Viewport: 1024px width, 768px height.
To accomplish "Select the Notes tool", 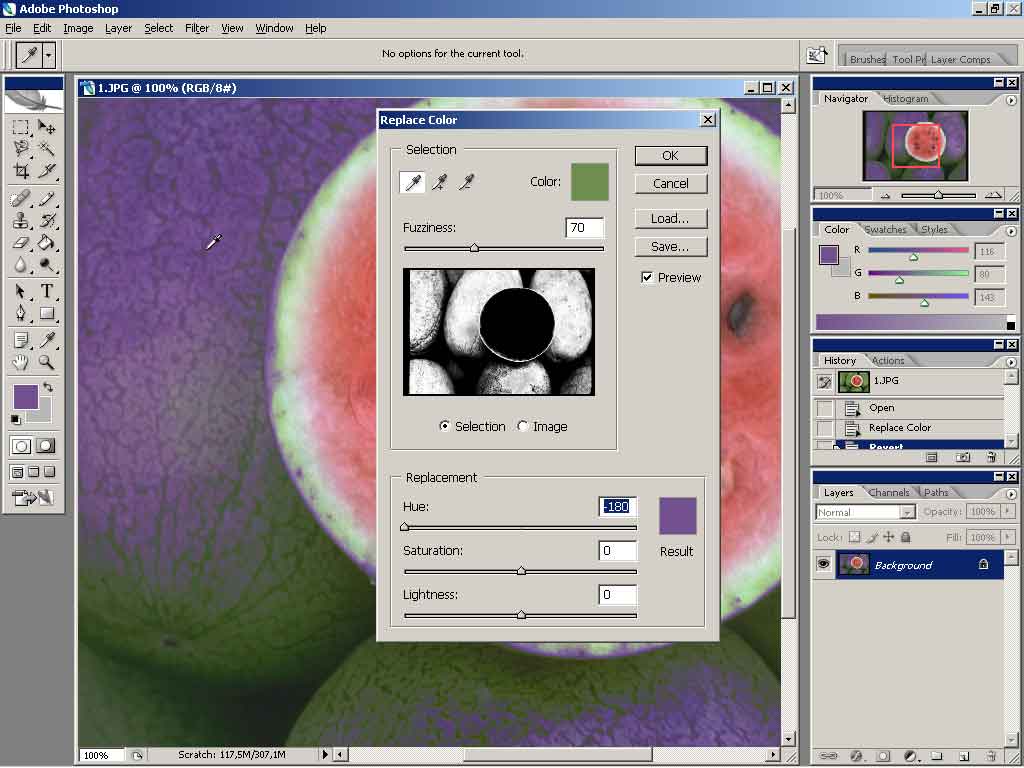I will click(21, 340).
